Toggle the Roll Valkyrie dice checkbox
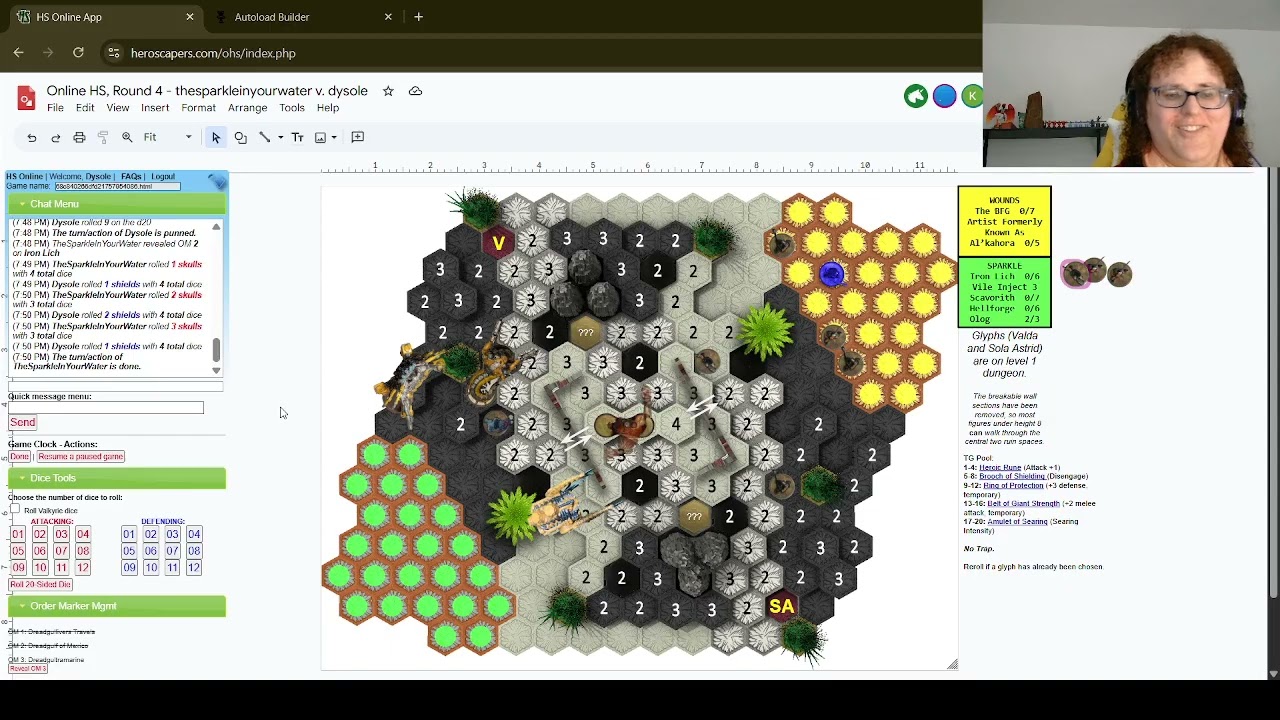 [x=16, y=510]
